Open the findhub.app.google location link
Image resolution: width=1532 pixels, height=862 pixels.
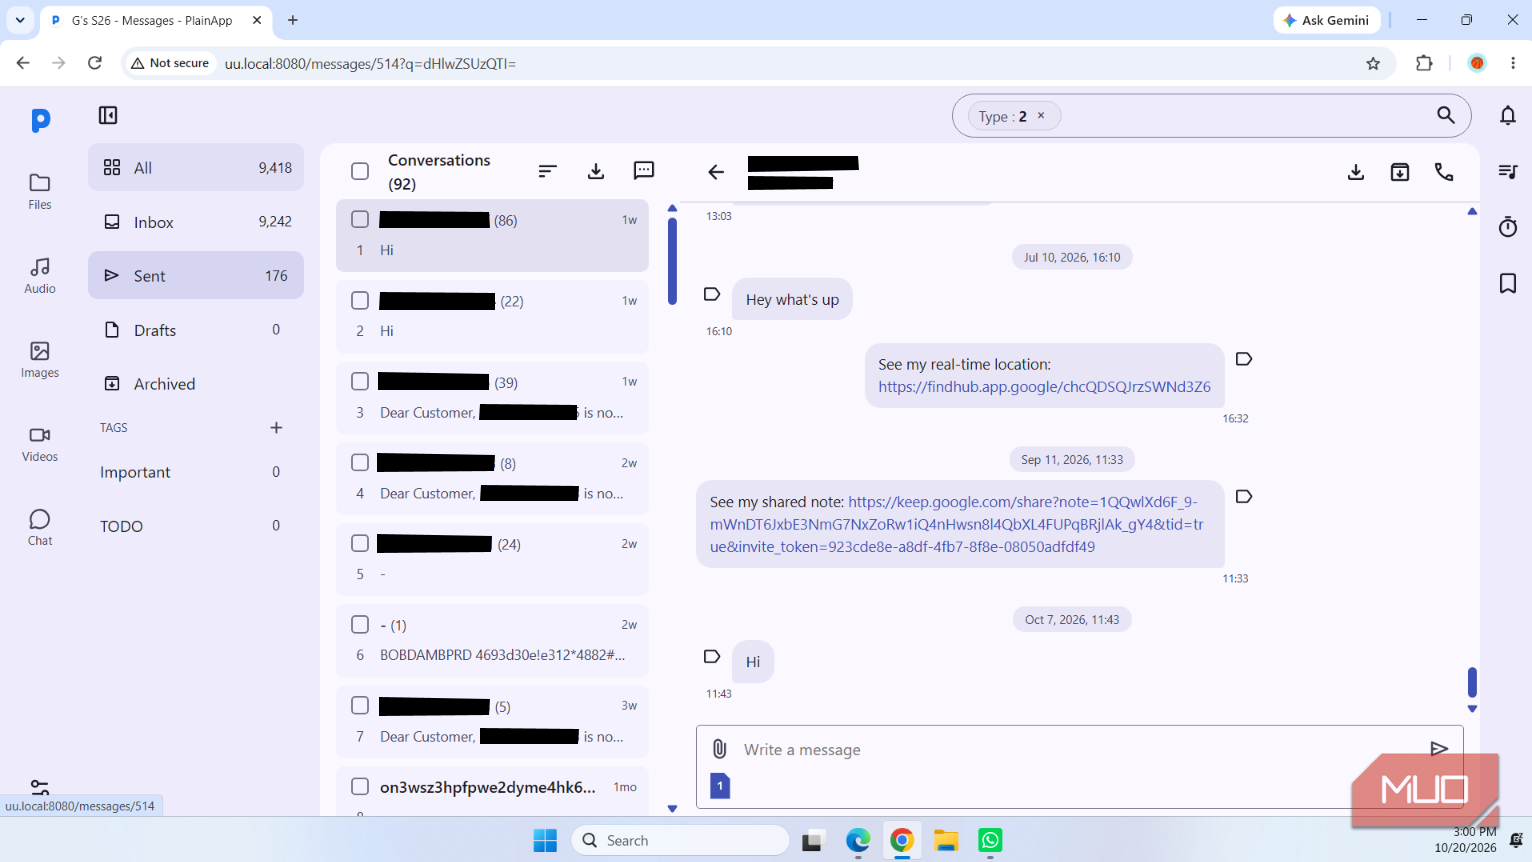pos(1044,387)
